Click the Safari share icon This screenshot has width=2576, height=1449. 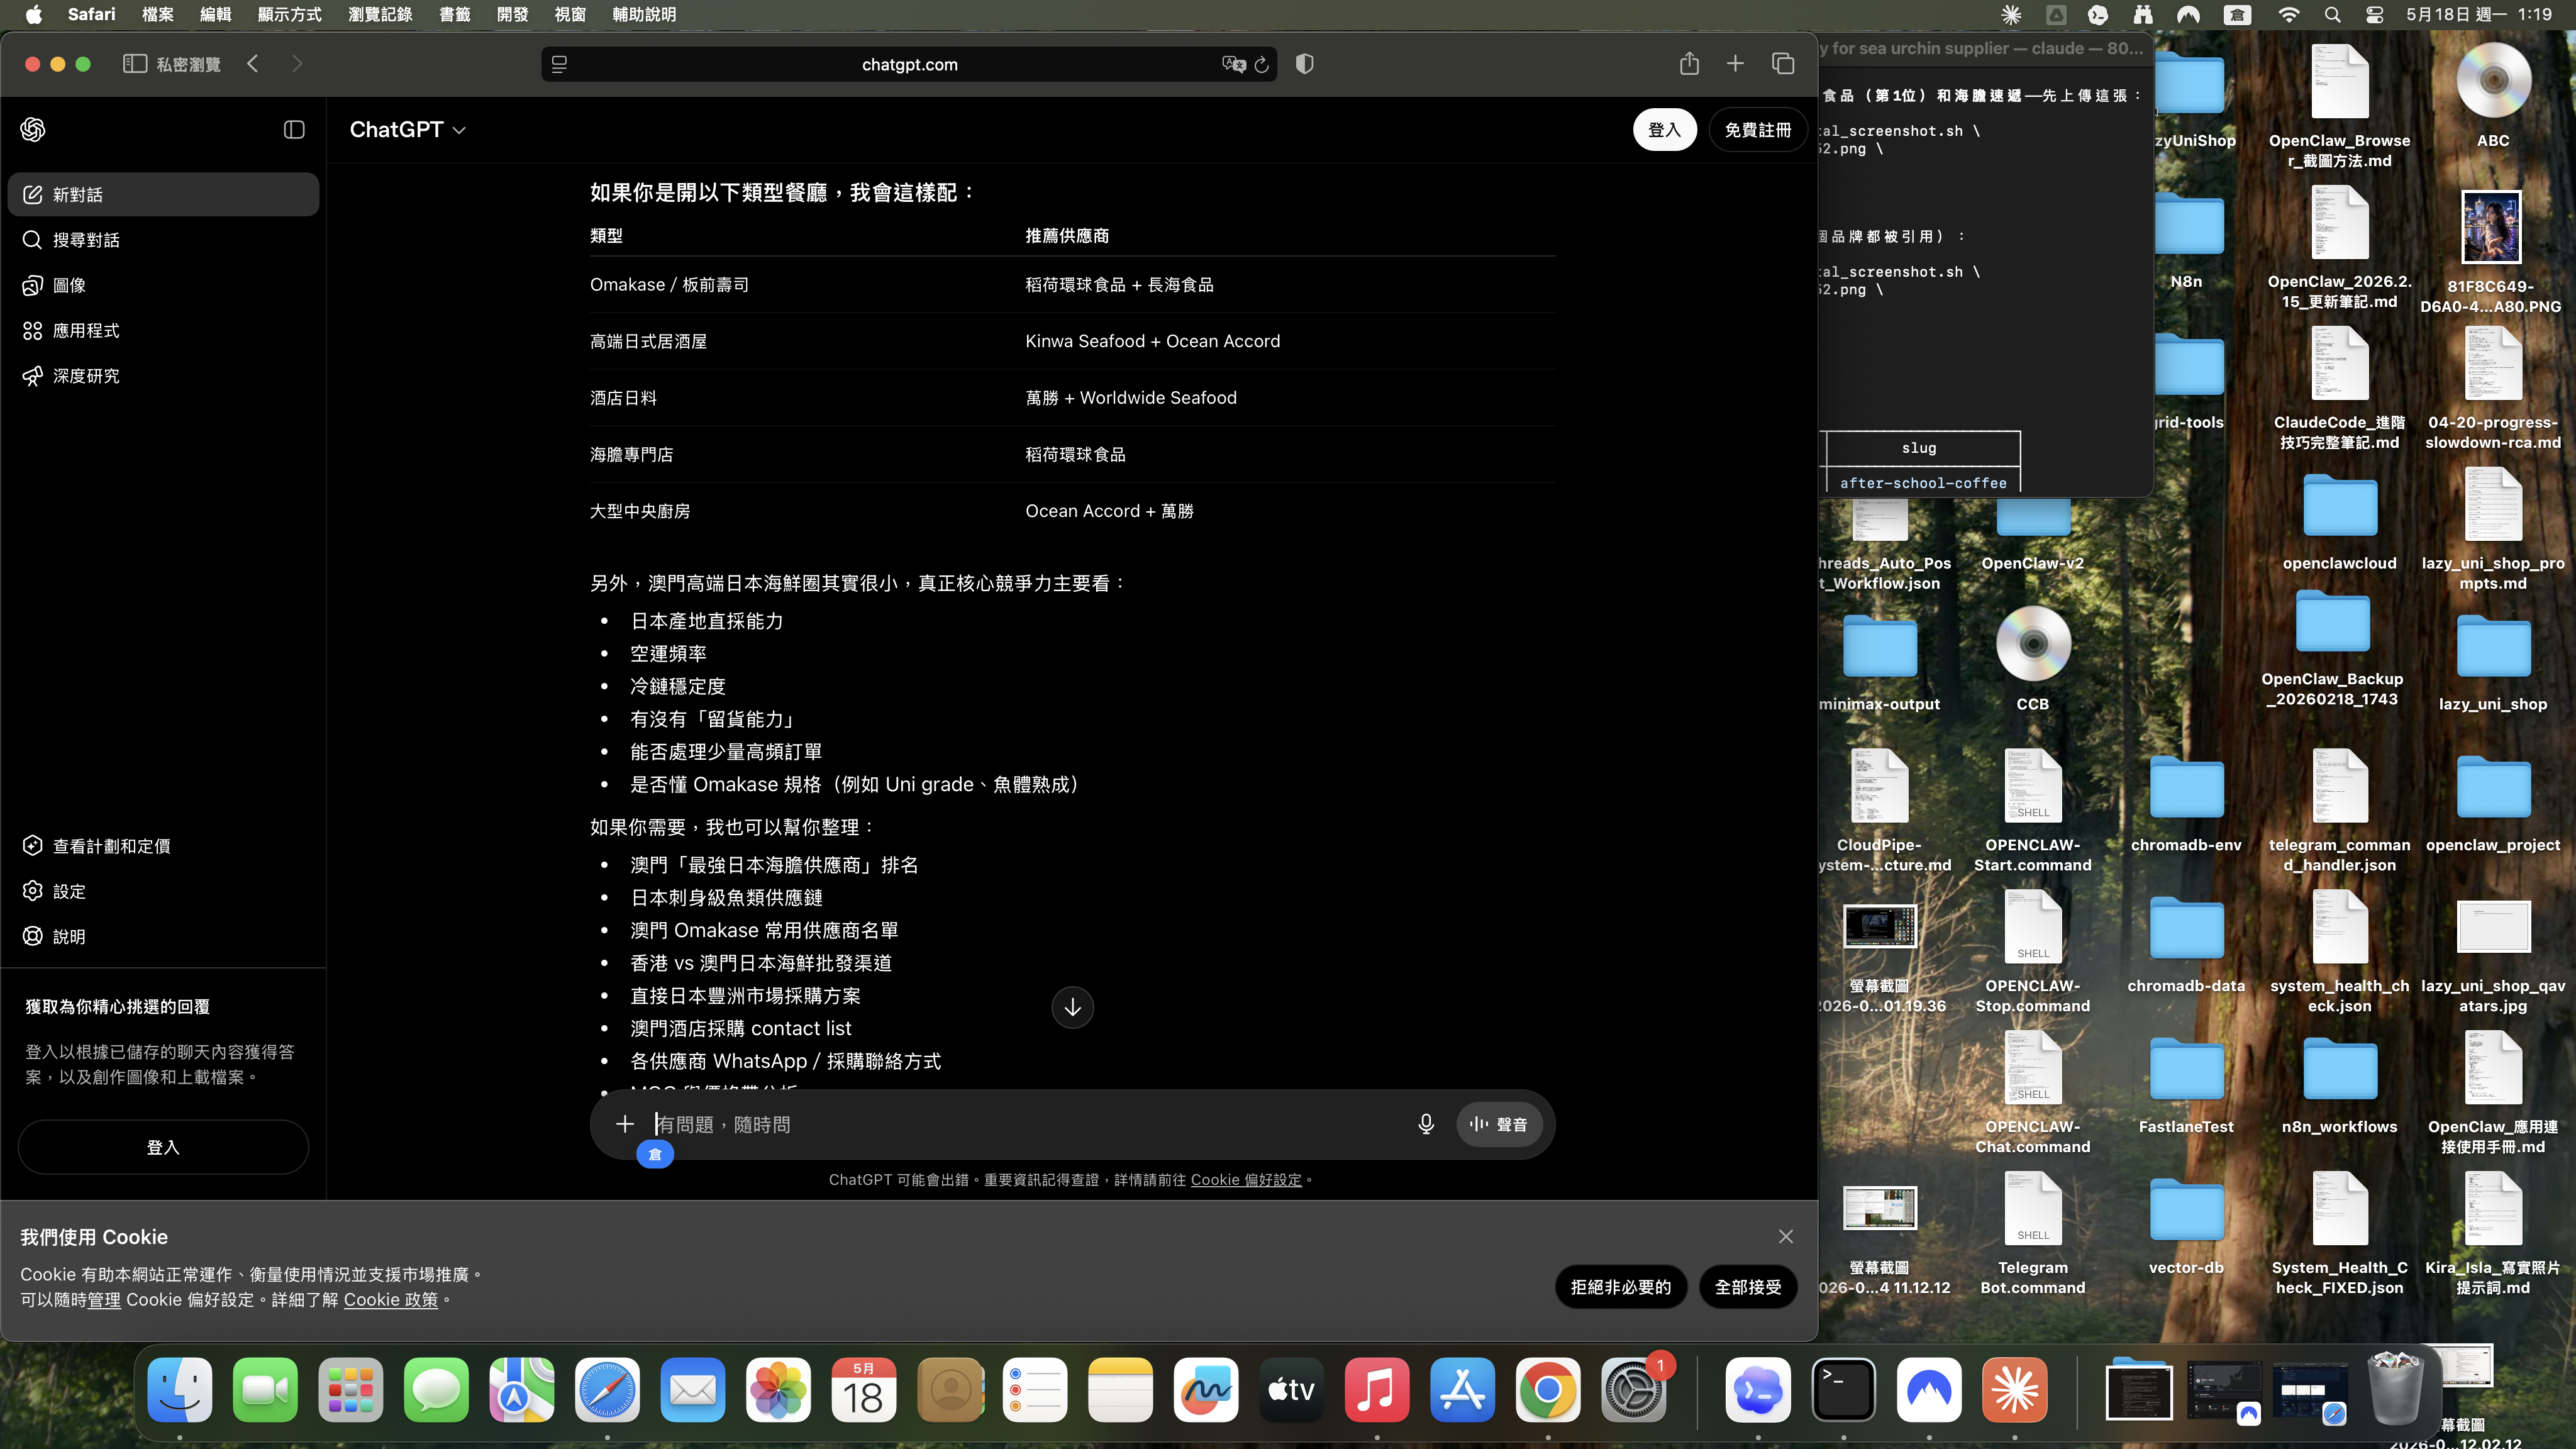click(x=1689, y=64)
